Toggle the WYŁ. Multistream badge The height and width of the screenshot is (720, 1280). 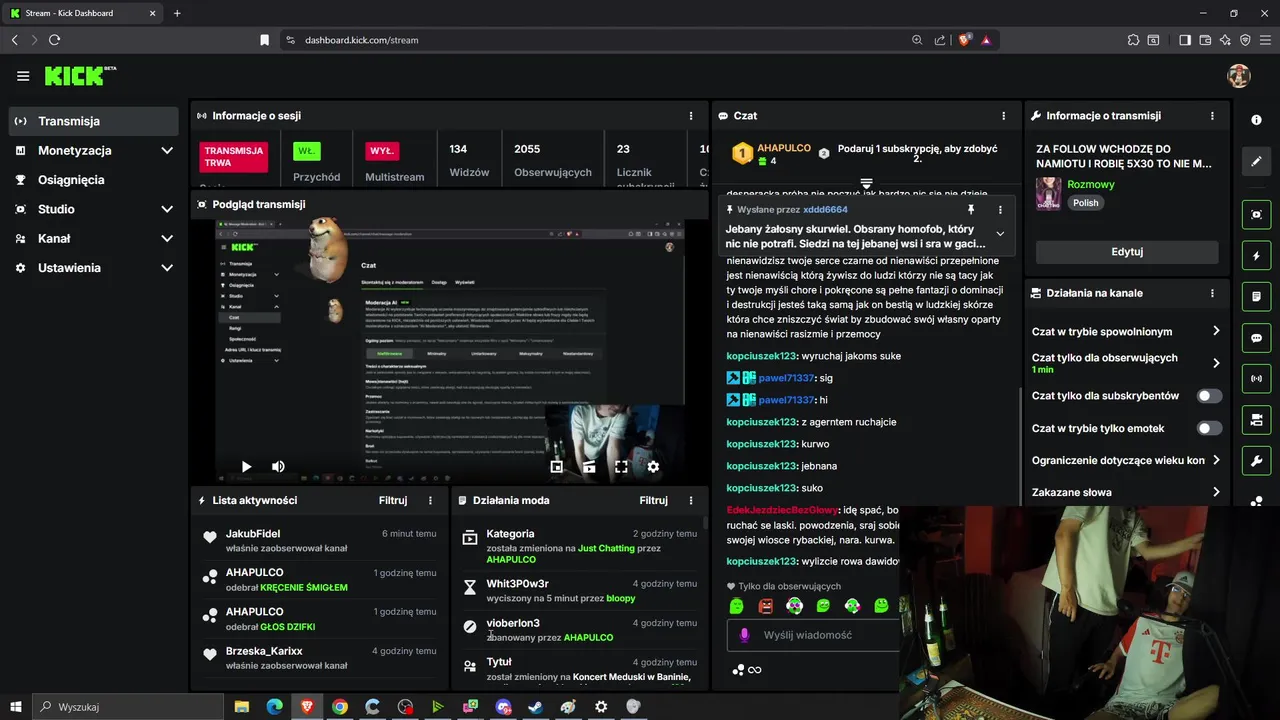coord(382,152)
